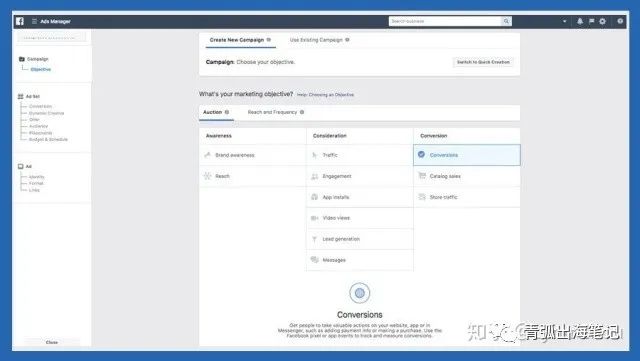Select the Reach objective
The width and height of the screenshot is (640, 361).
click(253, 176)
